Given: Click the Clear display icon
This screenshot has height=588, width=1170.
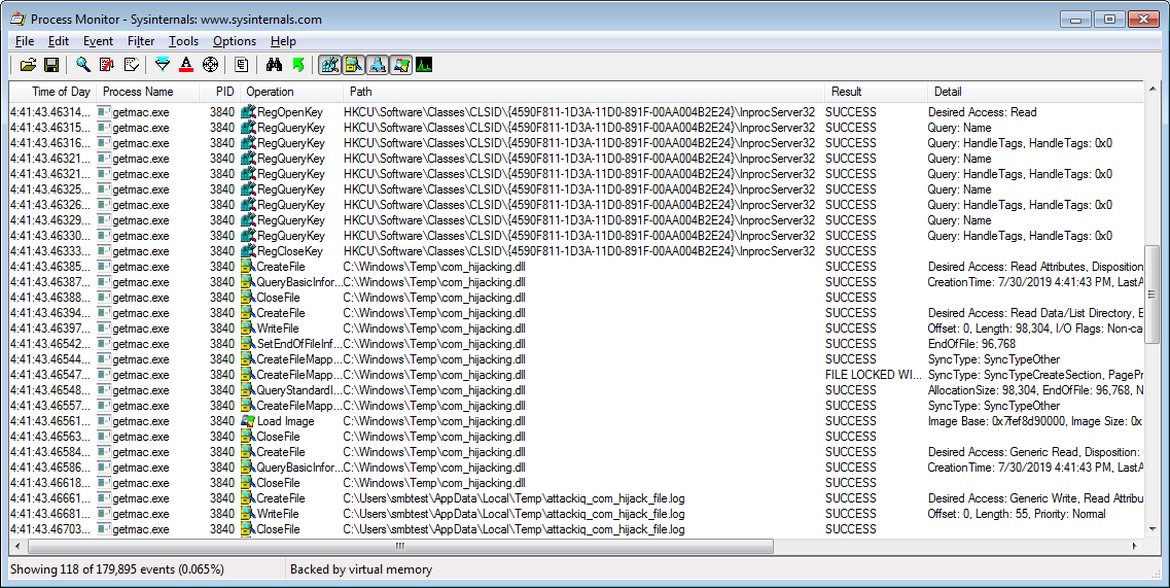Looking at the screenshot, I should point(131,65).
